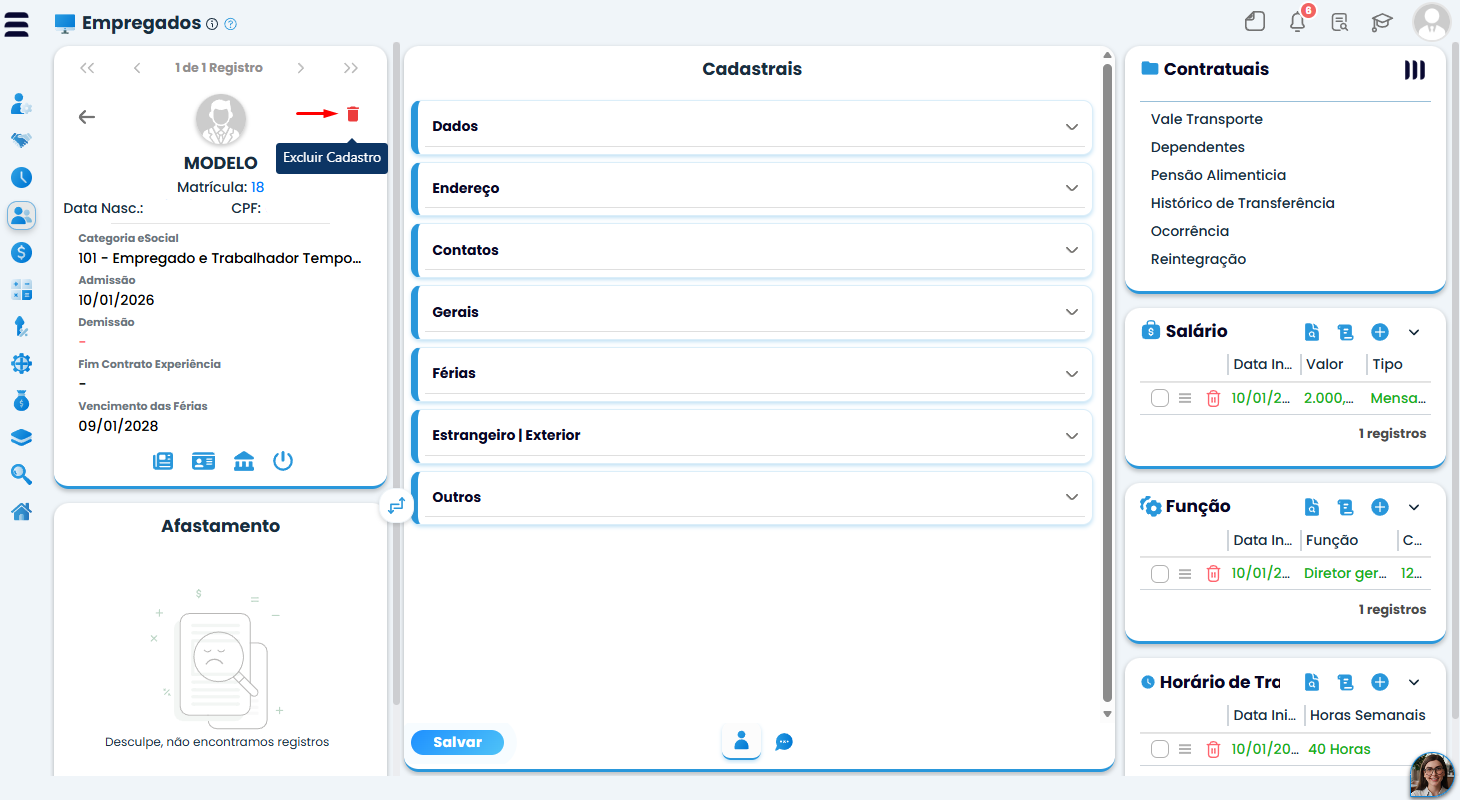Open the hamburger main menu icon
Viewport: 1460px width, 800px height.
coord(17,24)
